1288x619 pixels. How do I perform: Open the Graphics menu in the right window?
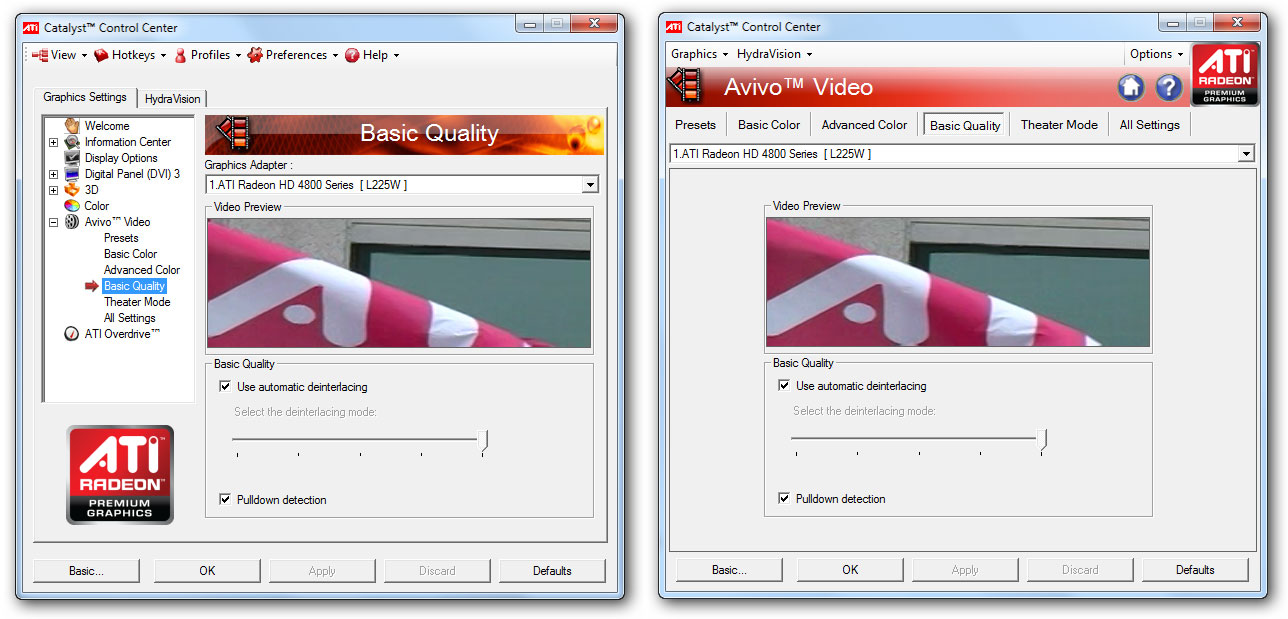[x=698, y=54]
